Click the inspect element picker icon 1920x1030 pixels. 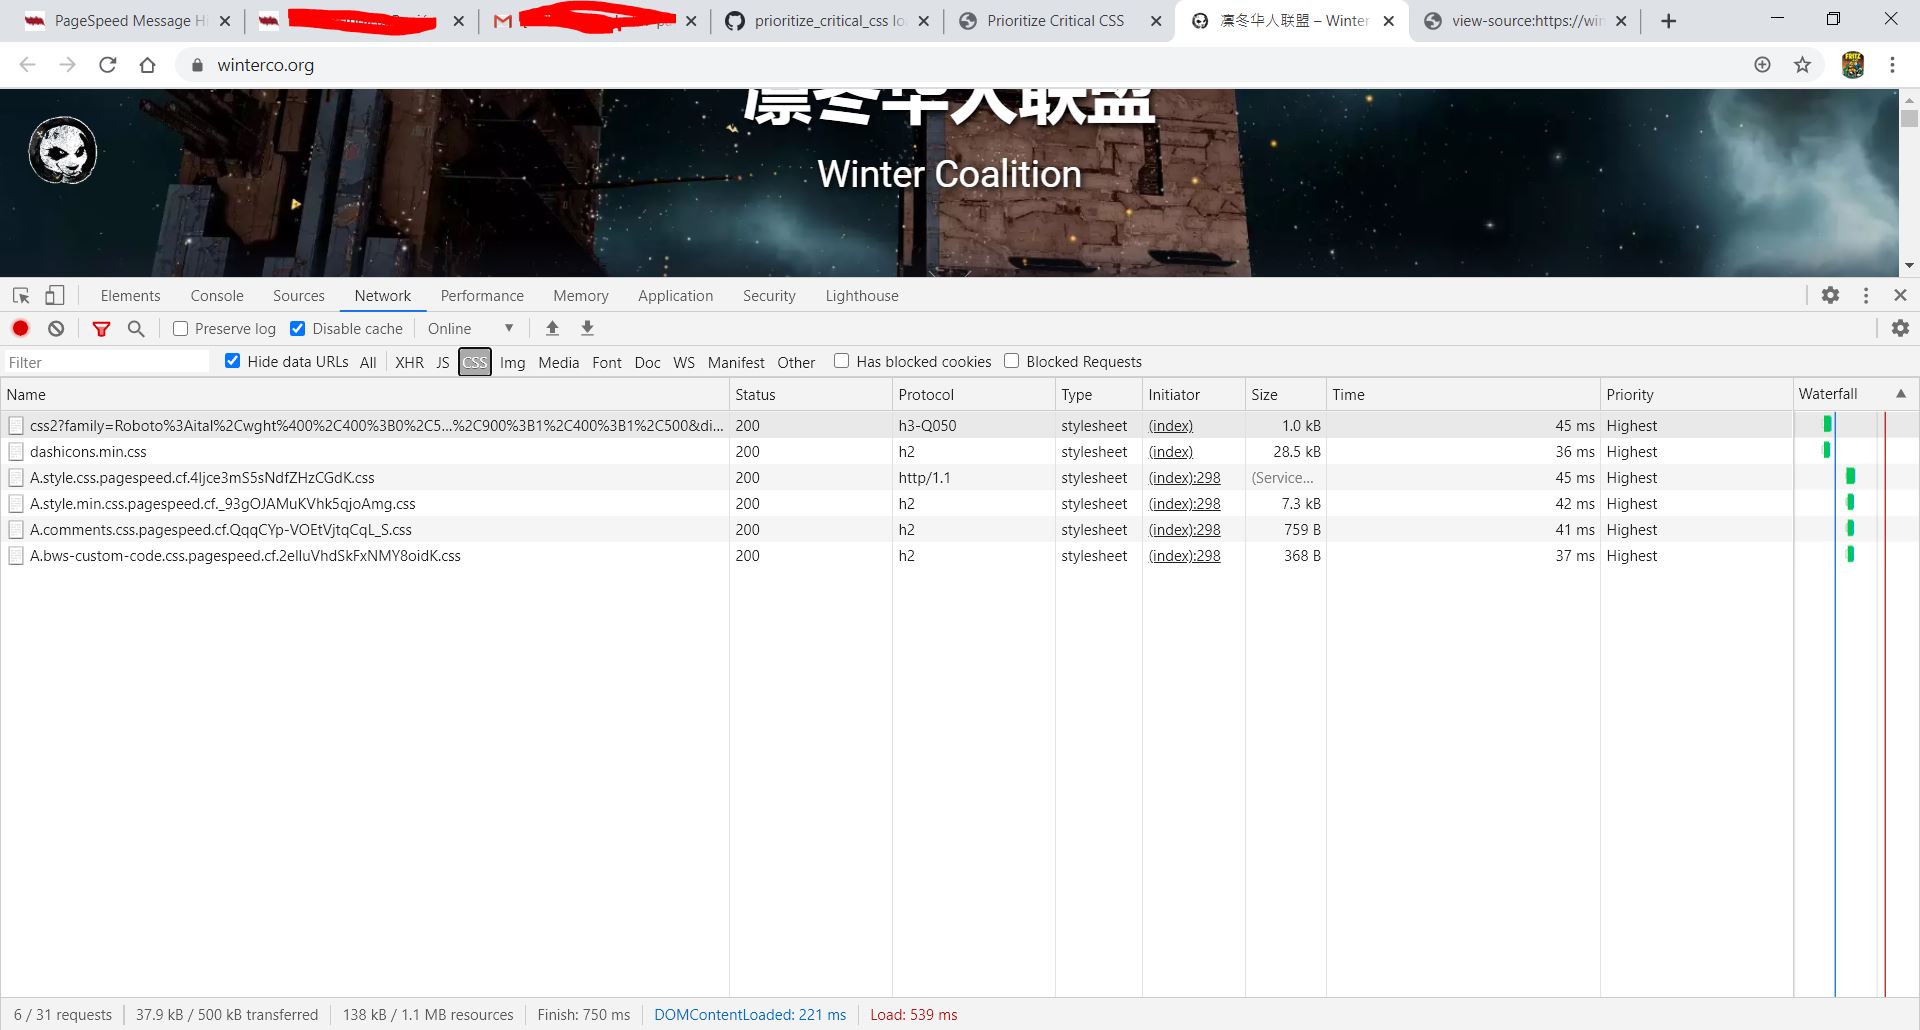point(21,295)
